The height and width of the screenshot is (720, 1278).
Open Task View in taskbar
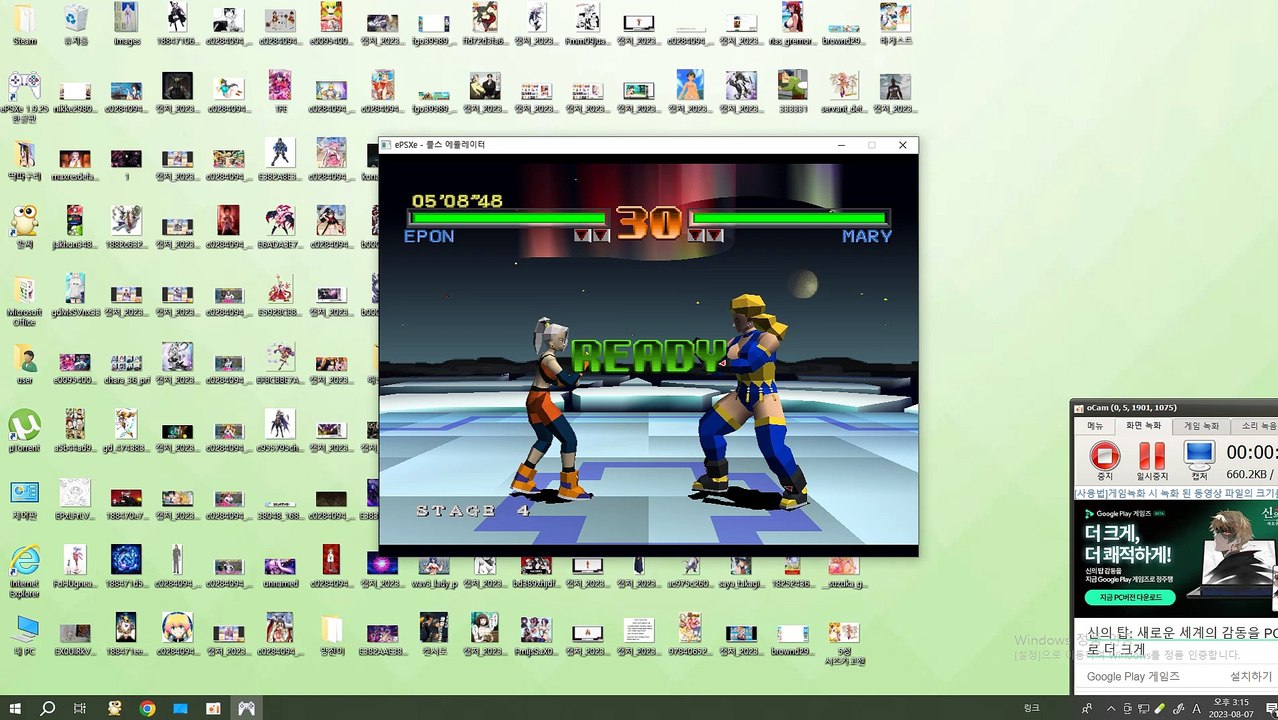tap(80, 708)
